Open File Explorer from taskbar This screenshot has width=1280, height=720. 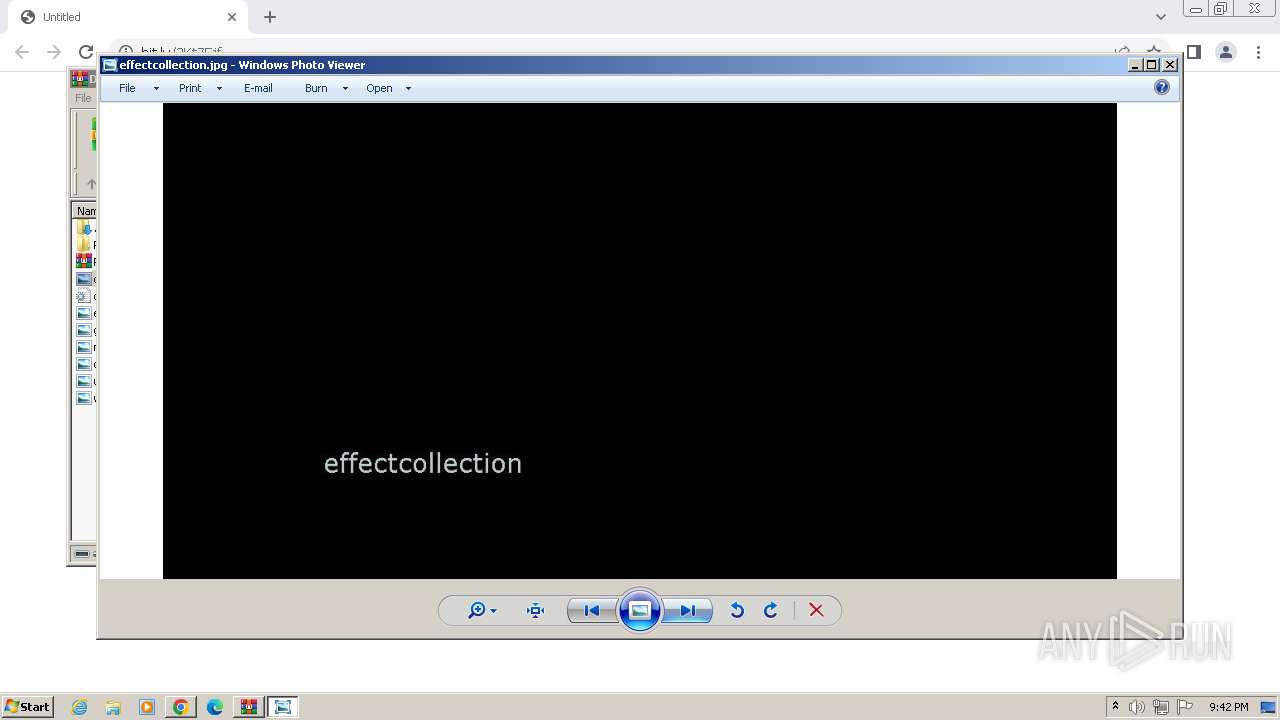(x=113, y=707)
